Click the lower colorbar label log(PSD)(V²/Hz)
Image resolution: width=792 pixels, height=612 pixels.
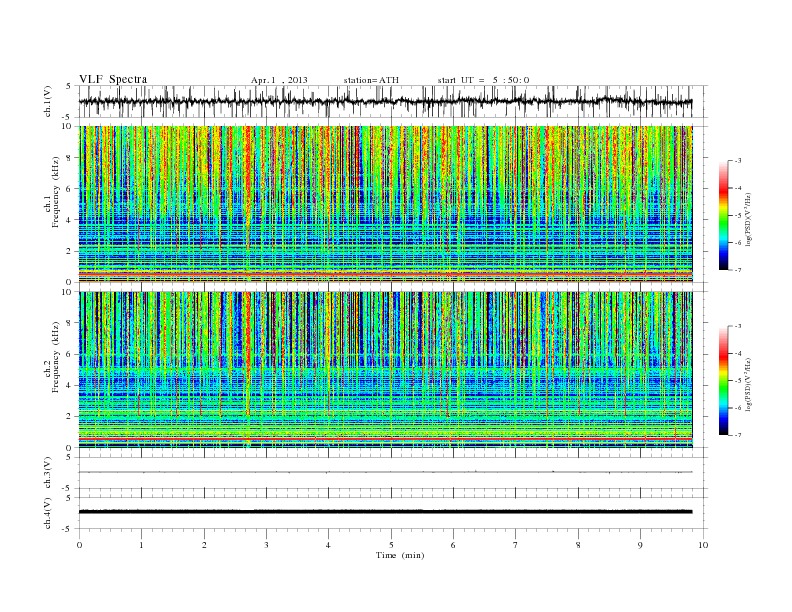pyautogui.click(x=749, y=384)
